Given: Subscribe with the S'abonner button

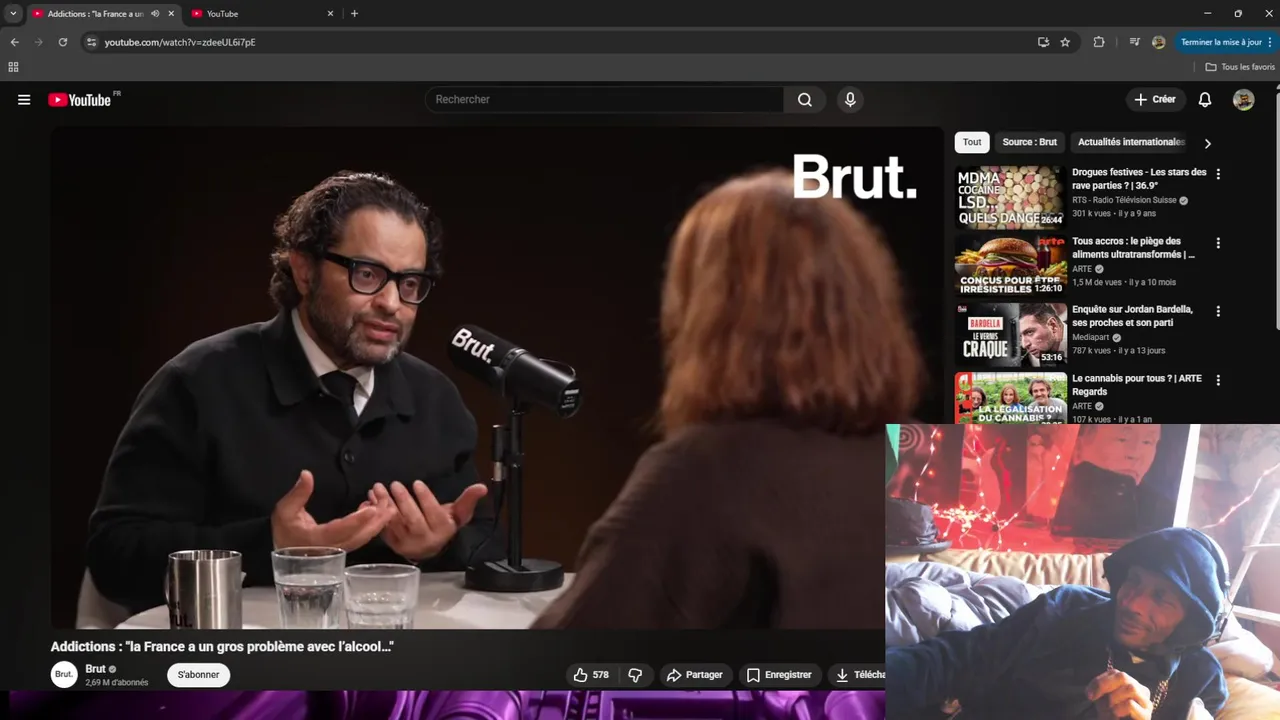Looking at the screenshot, I should point(198,675).
